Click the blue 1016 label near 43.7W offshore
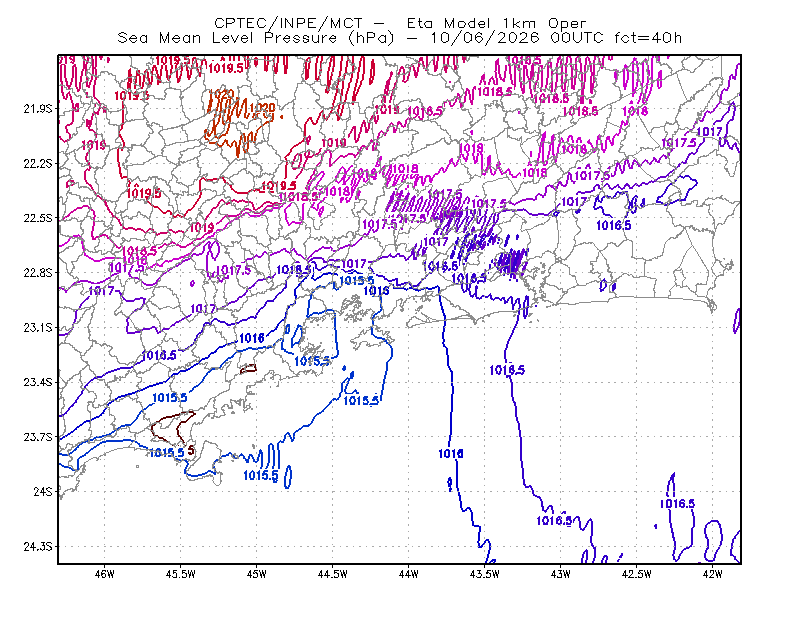Screen dimensions: 800x618 451,453
